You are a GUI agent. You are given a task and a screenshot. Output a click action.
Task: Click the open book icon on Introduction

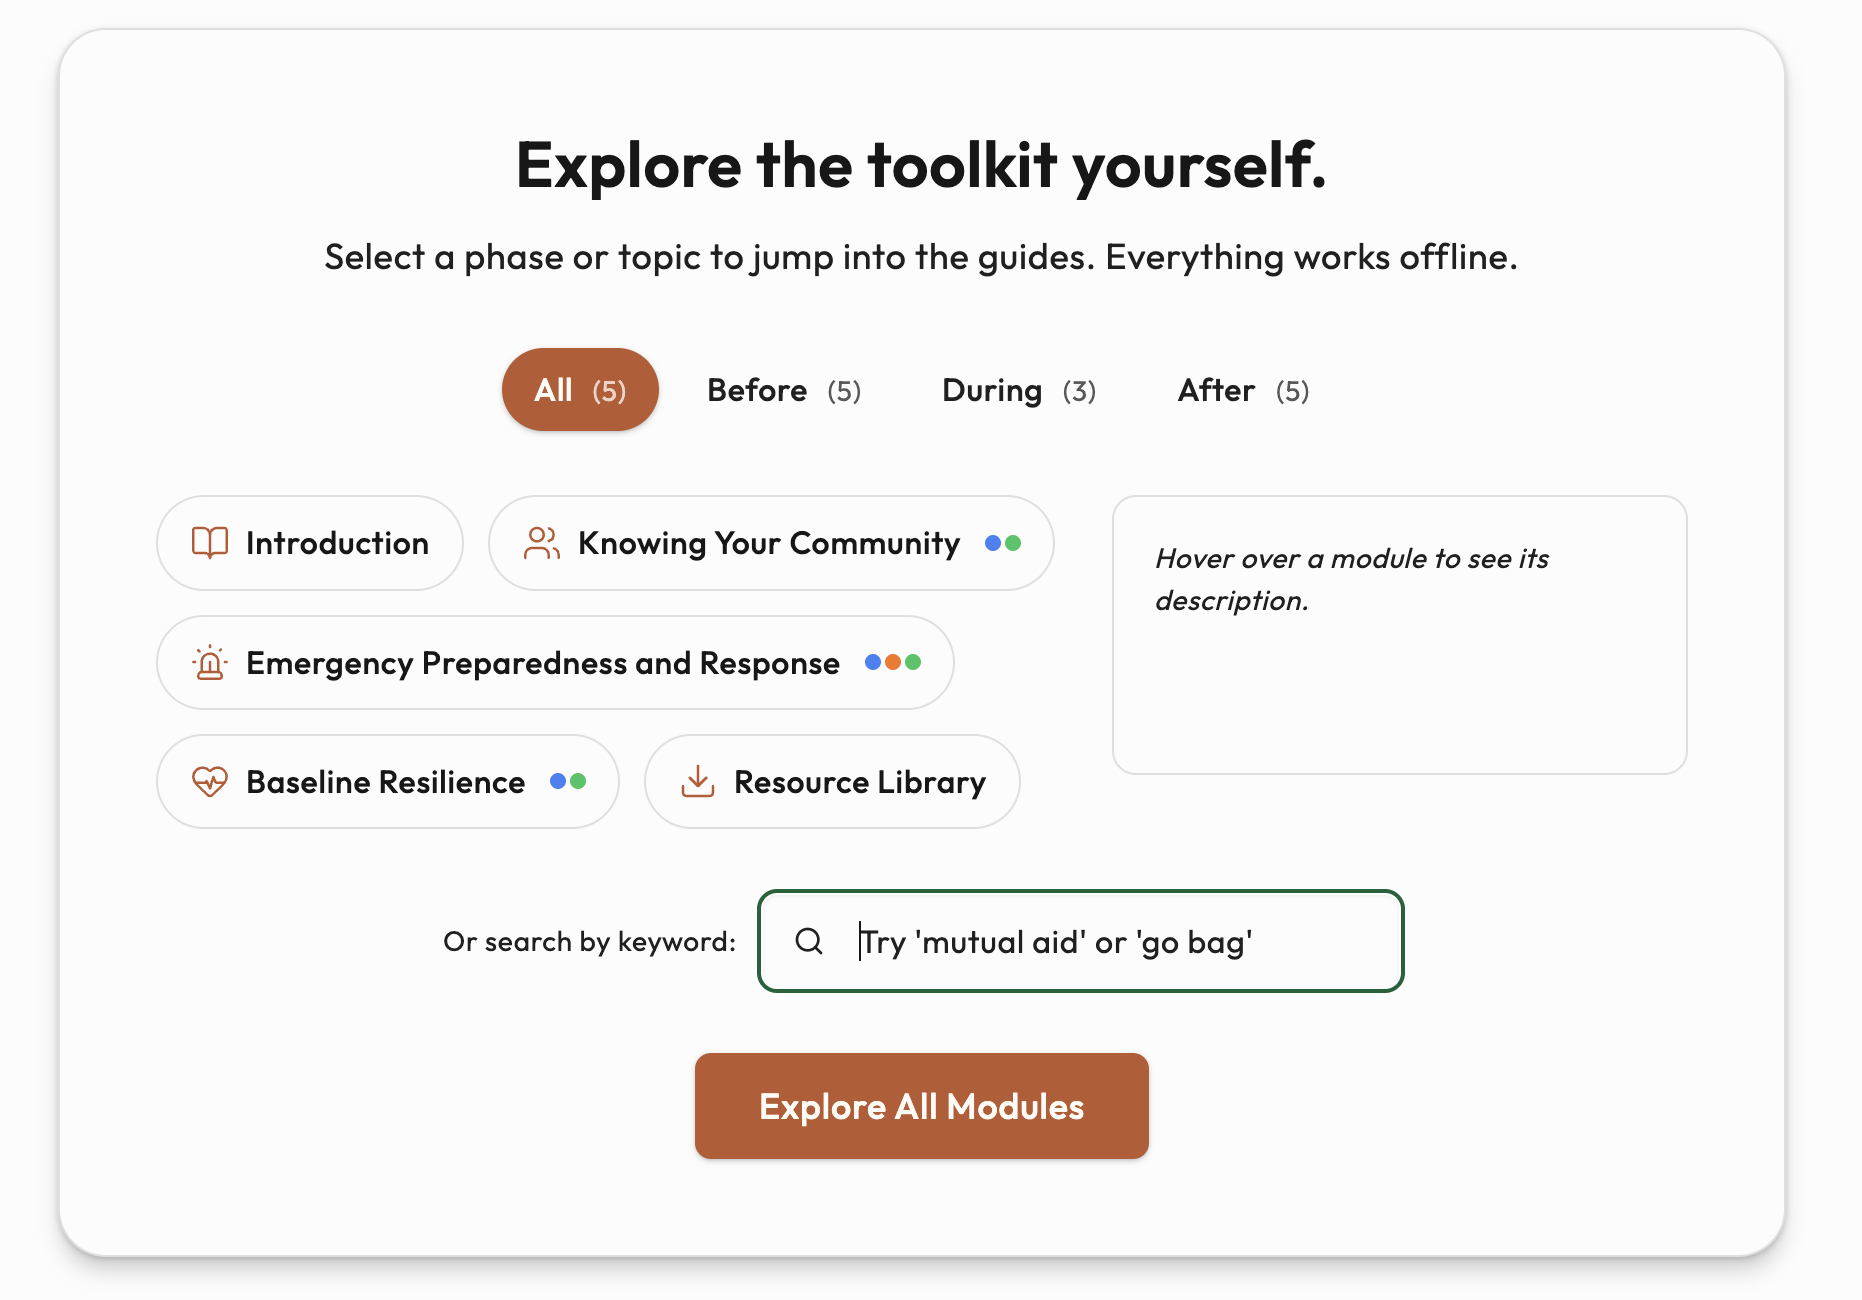[209, 543]
